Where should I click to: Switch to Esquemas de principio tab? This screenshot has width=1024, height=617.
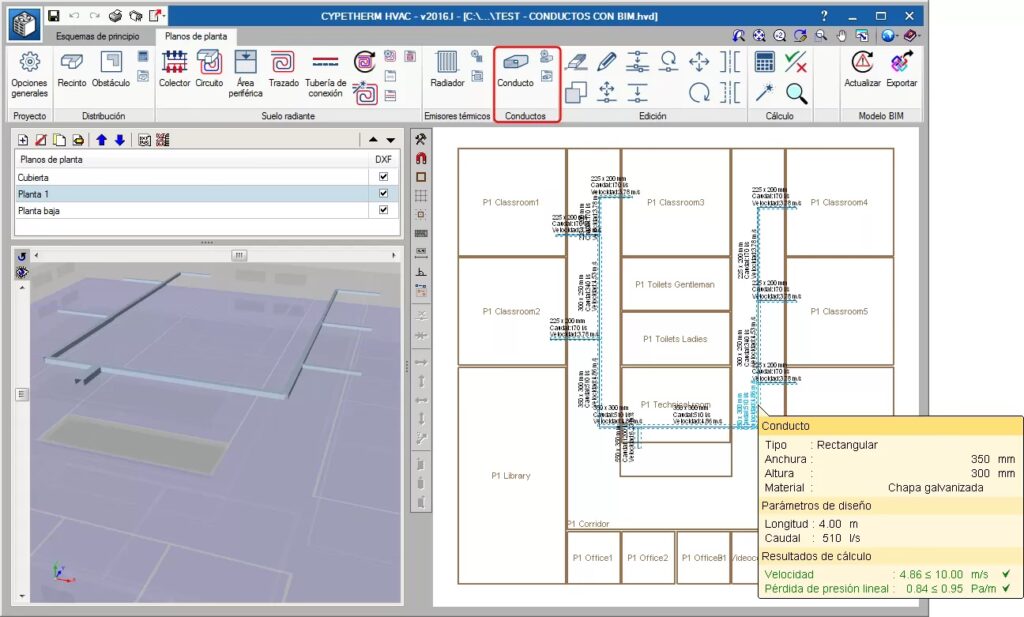[97, 36]
